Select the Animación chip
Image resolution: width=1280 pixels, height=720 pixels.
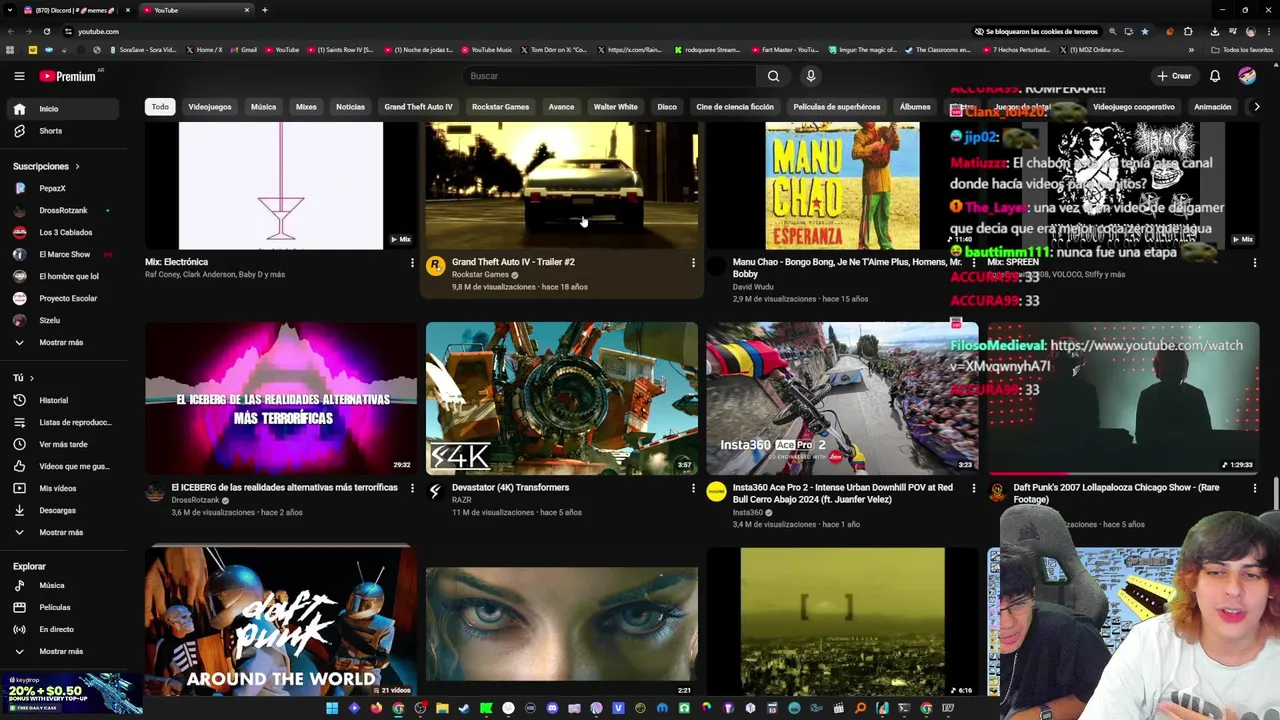pos(1212,107)
